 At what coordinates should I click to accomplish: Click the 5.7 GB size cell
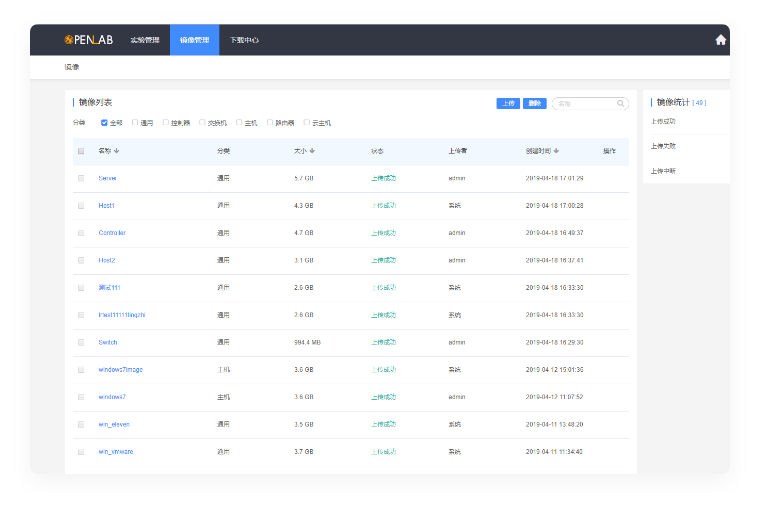coord(304,178)
